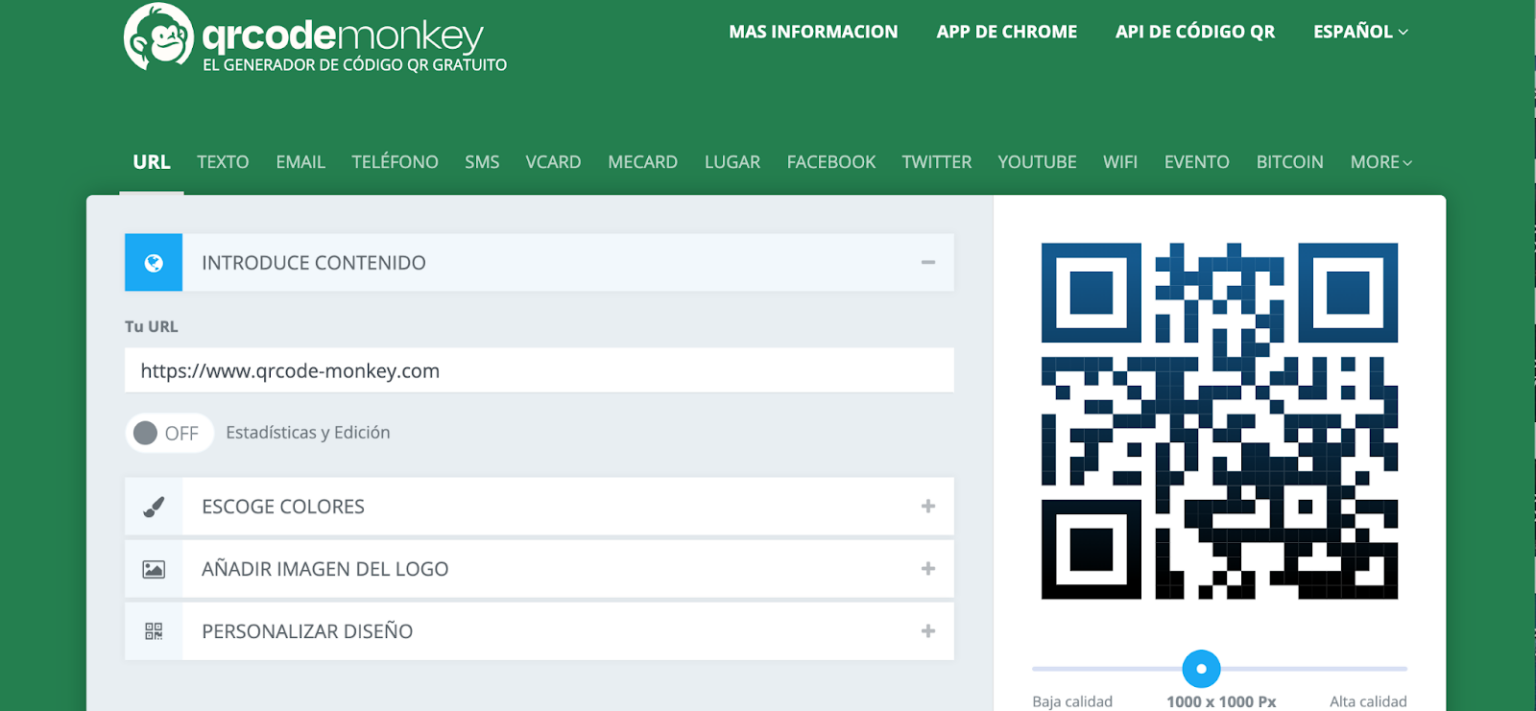The image size is (1536, 711).
Task: Click the globe icon on Introduce Contenido
Action: coord(152,262)
